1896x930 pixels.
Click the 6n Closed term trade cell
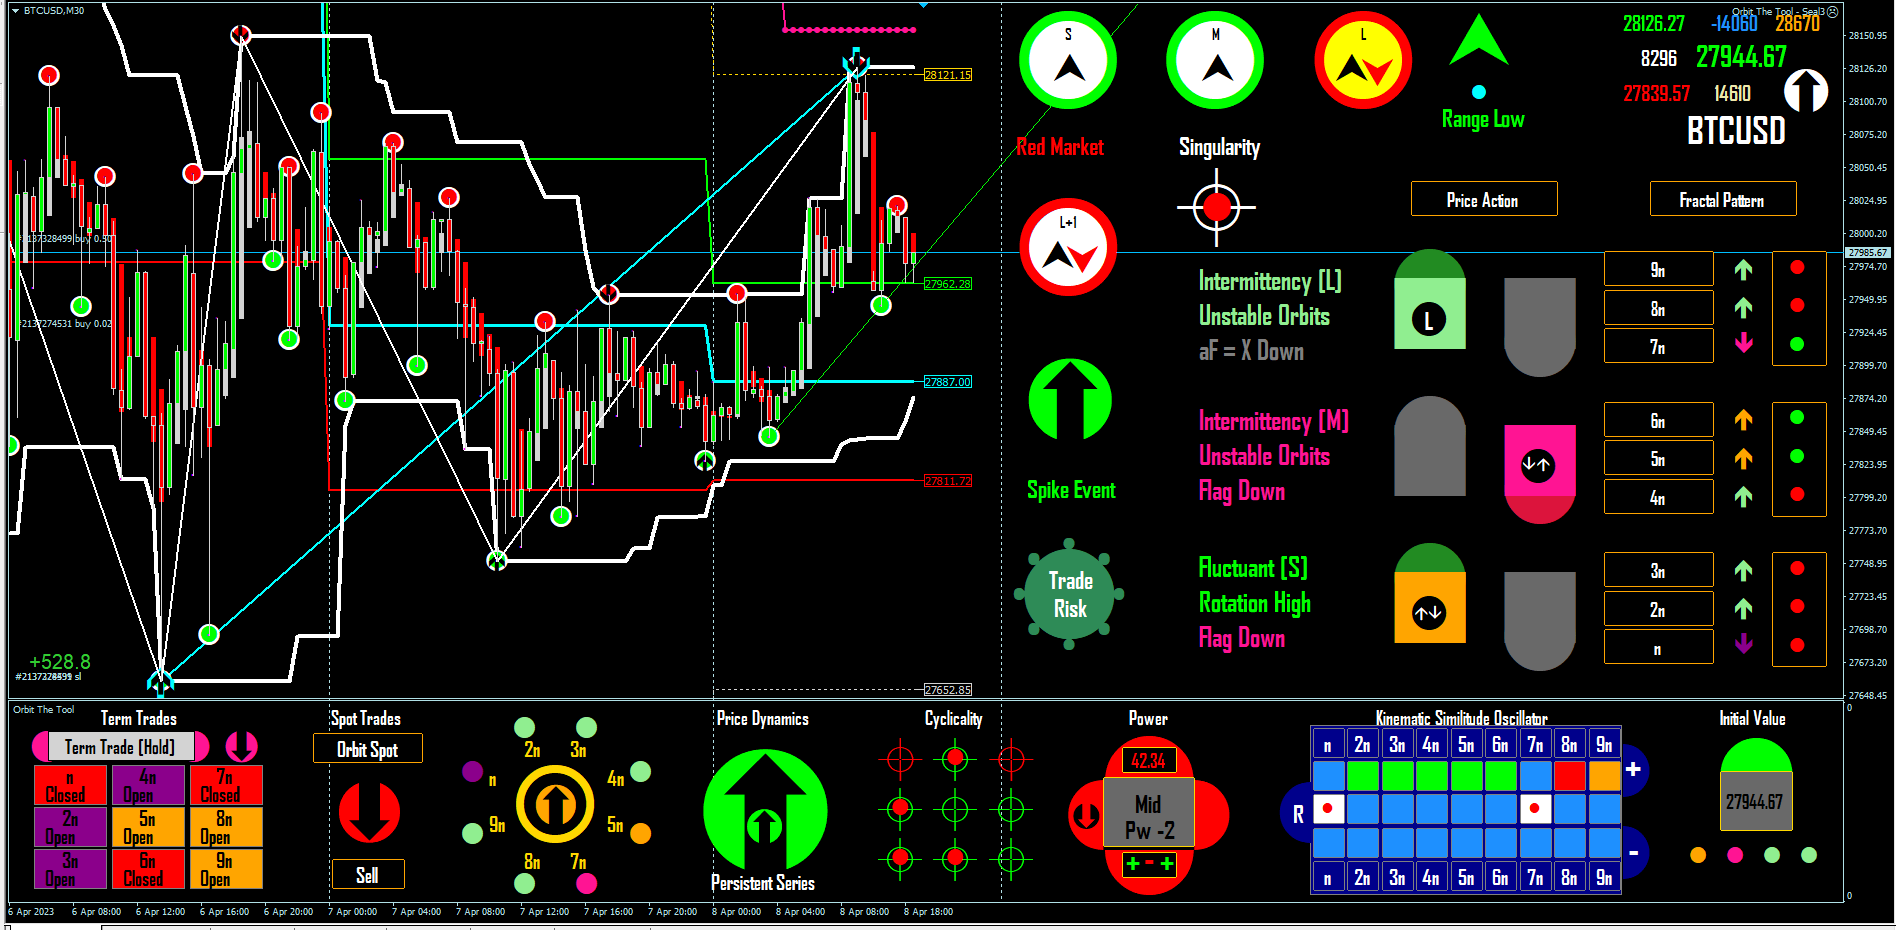(148, 869)
